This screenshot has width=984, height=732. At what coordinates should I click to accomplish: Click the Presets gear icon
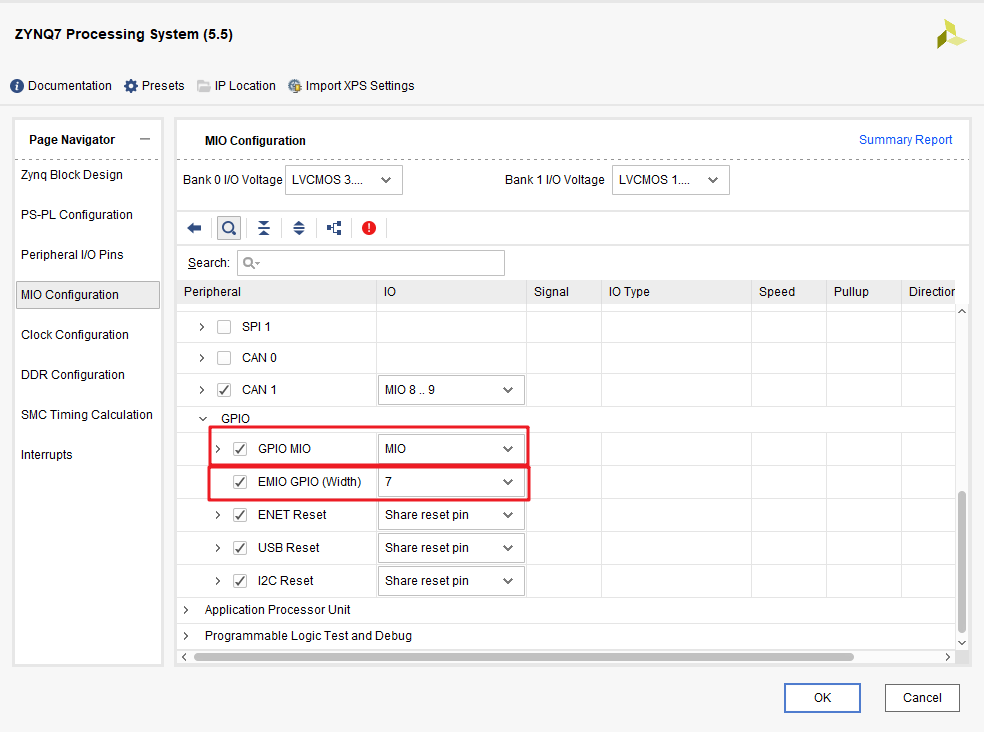tap(131, 86)
